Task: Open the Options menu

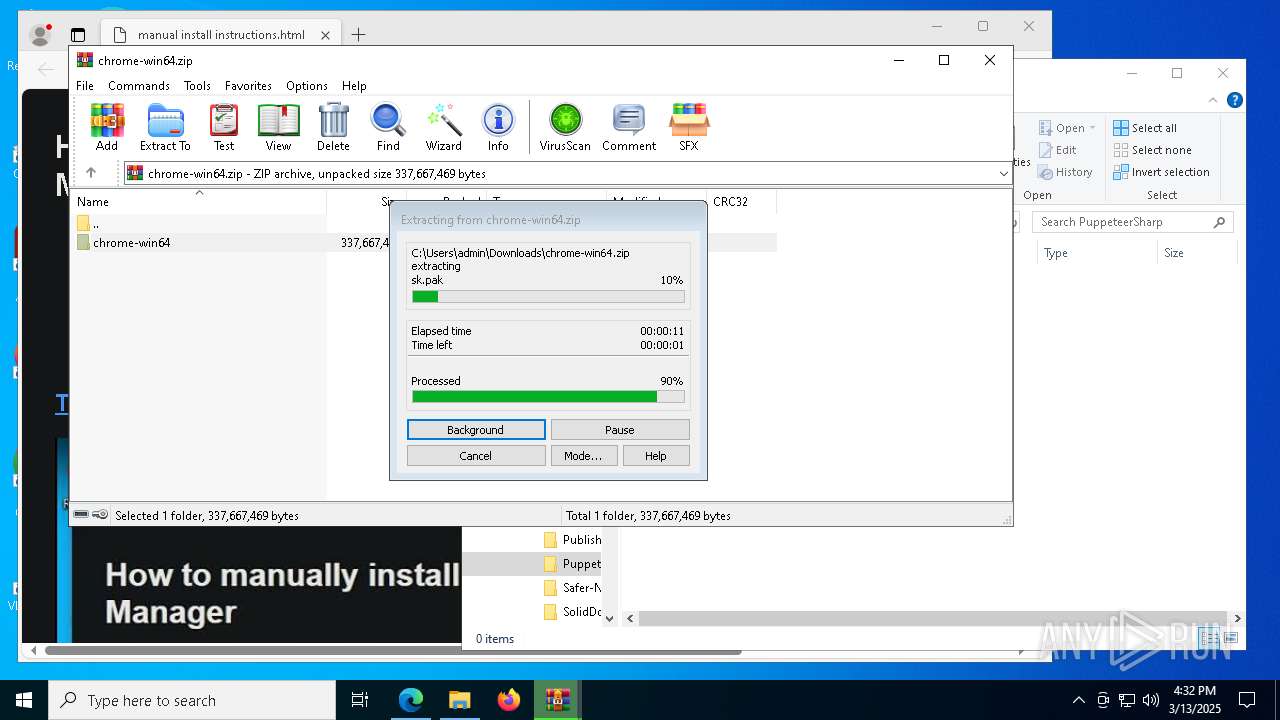Action: click(x=307, y=86)
